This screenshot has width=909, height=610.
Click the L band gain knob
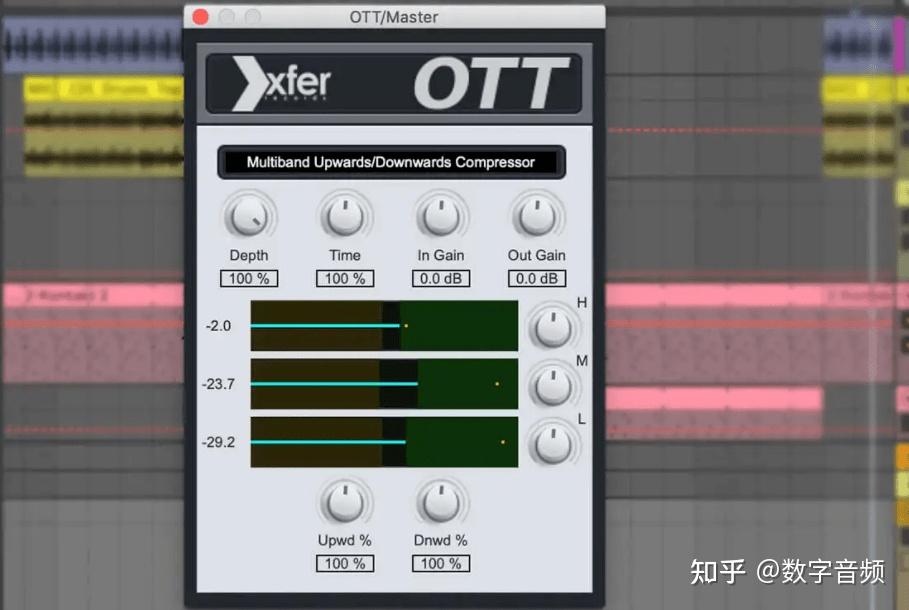point(553,444)
